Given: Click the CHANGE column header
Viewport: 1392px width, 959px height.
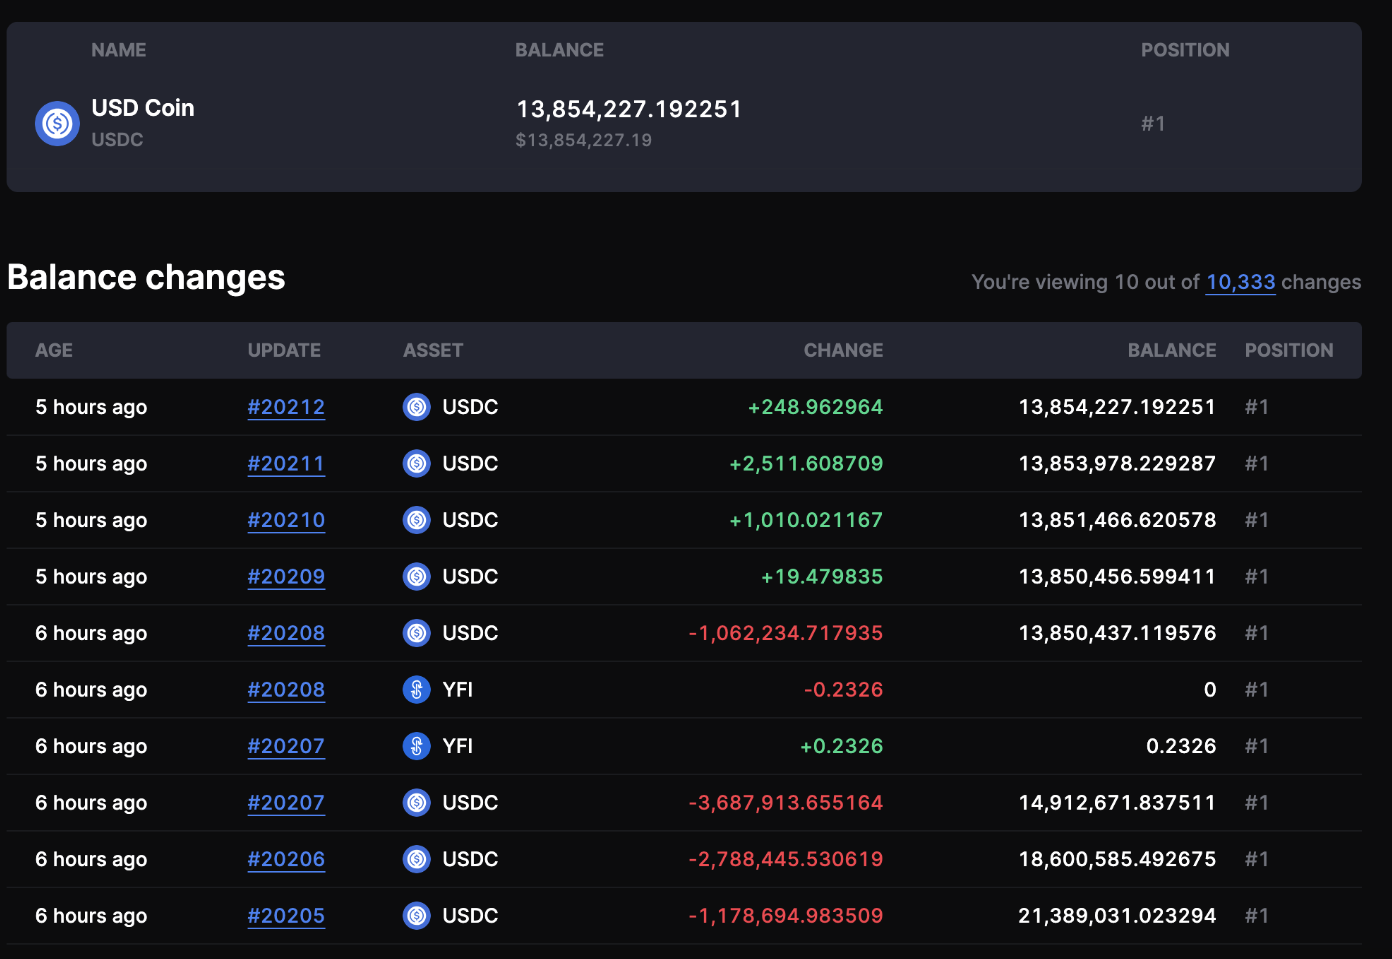Looking at the screenshot, I should [x=843, y=350].
